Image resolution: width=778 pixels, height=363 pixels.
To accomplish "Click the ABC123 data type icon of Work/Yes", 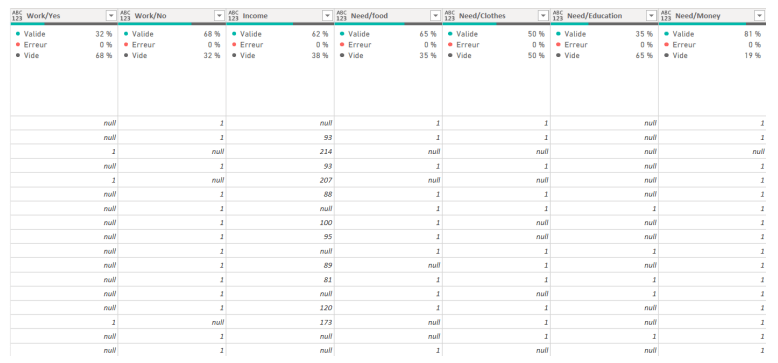I will click(x=17, y=16).
